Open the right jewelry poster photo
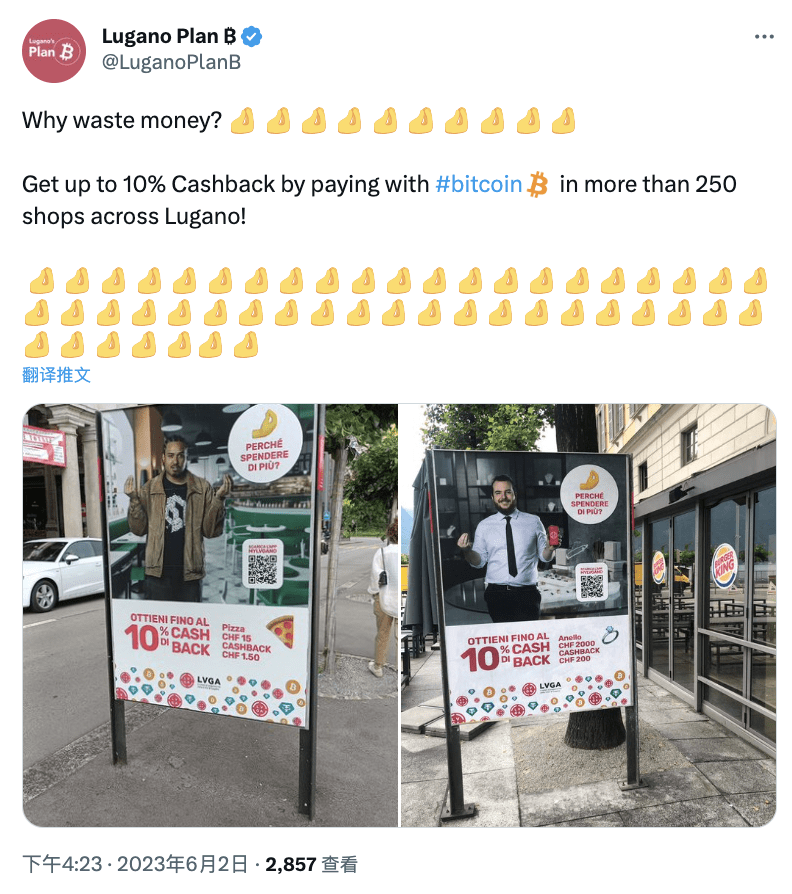The image size is (792, 894). coord(588,615)
